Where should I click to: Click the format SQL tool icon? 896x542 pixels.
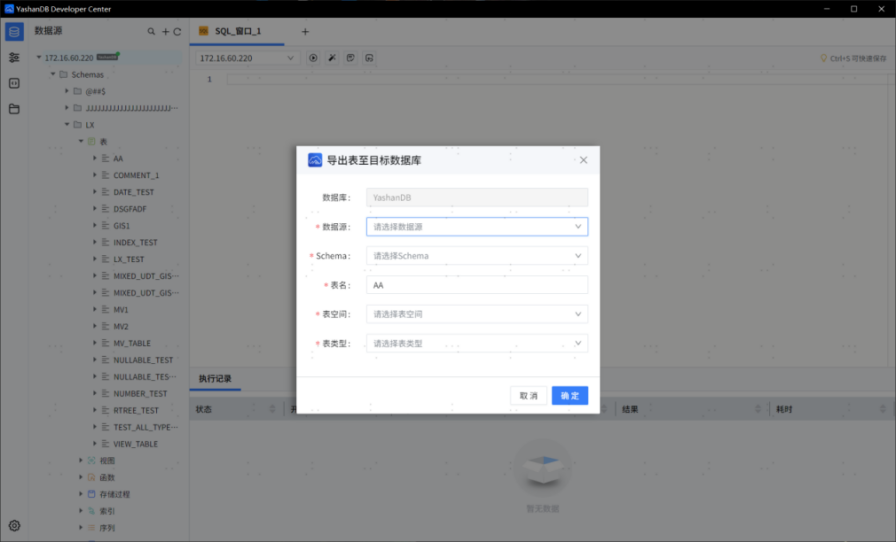coord(332,58)
